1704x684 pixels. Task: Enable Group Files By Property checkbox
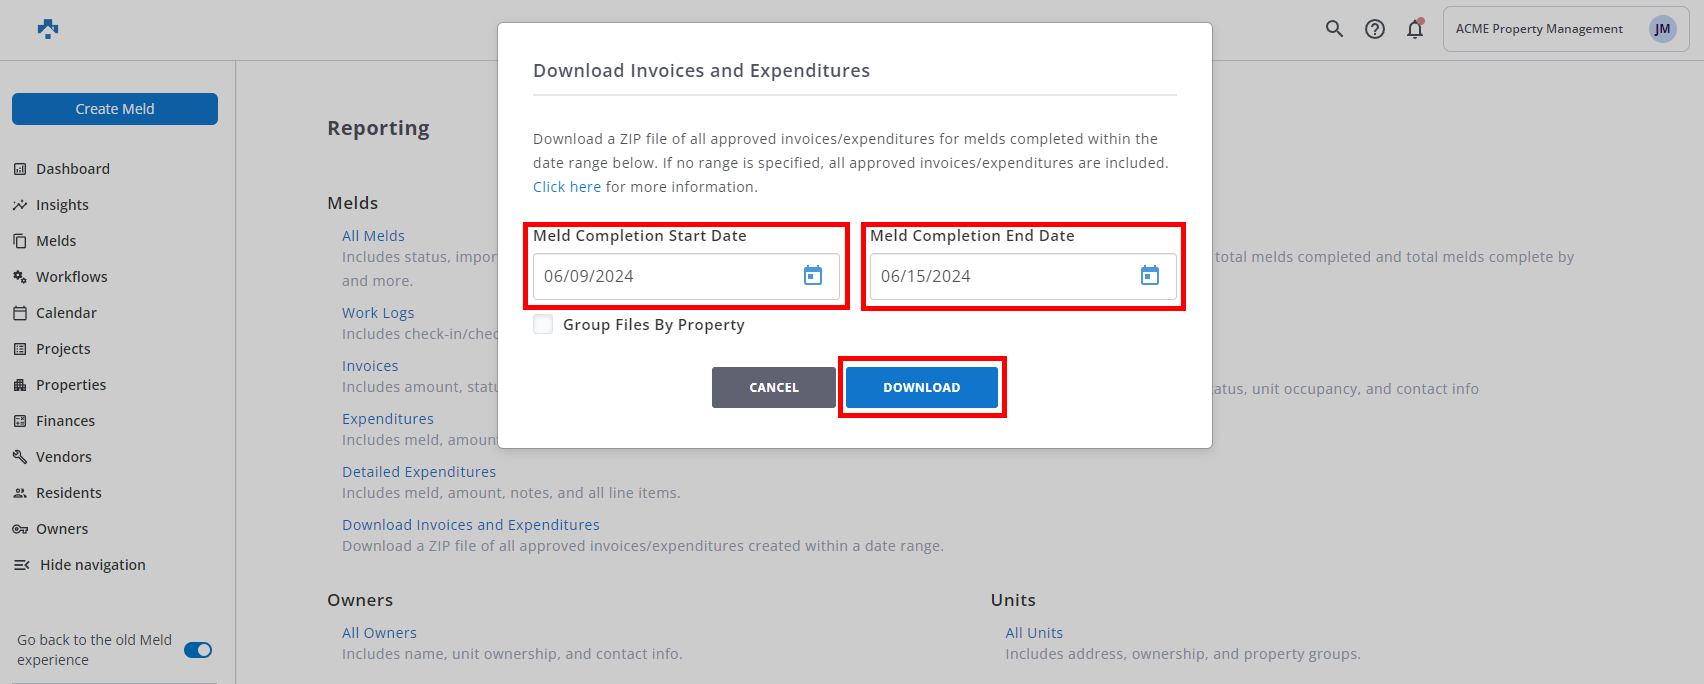[x=543, y=324]
